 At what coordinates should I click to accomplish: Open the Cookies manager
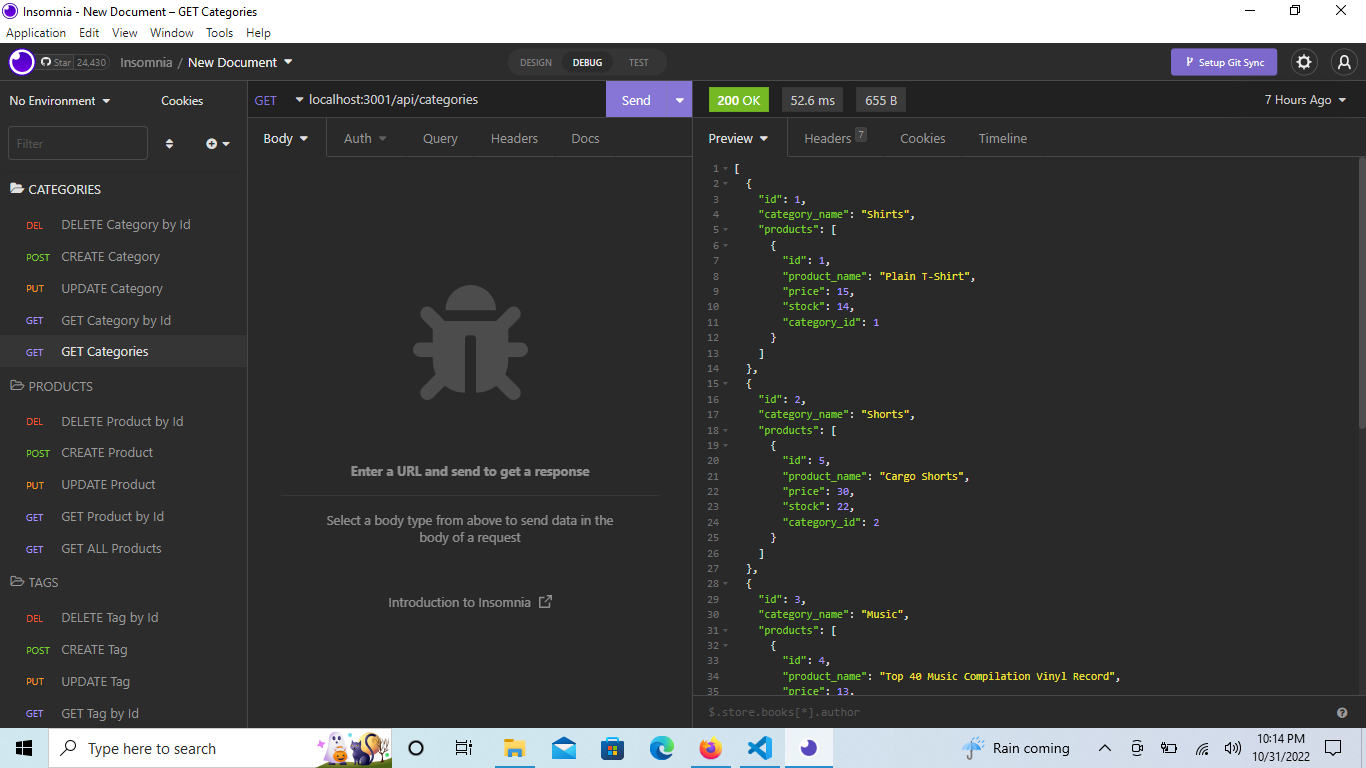click(x=181, y=100)
